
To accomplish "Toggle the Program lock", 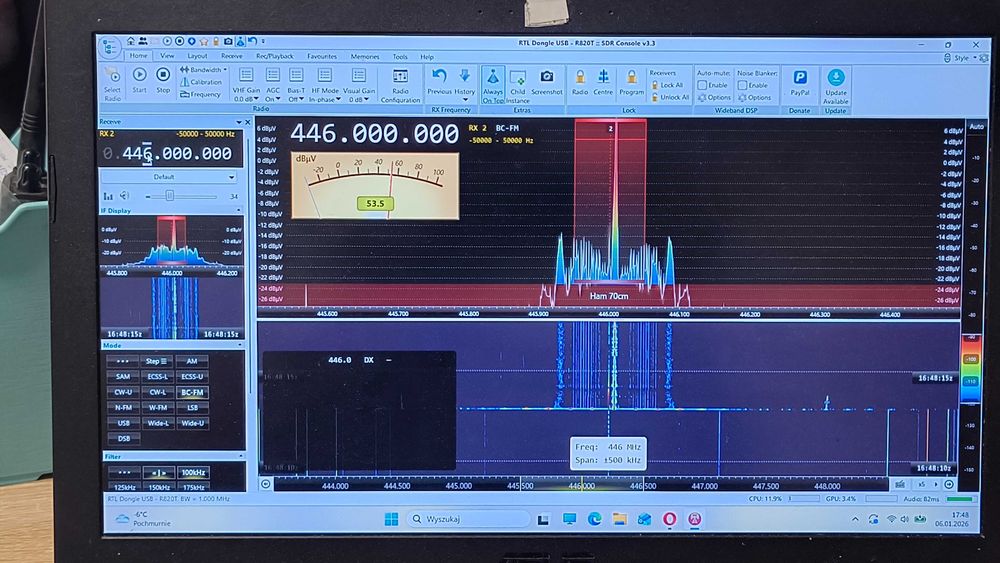I will 631,82.
